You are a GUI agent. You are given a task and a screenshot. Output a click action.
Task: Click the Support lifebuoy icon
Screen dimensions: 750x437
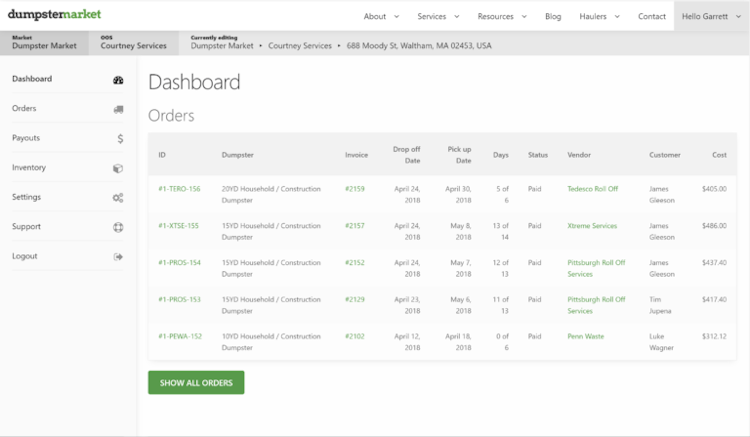118,227
